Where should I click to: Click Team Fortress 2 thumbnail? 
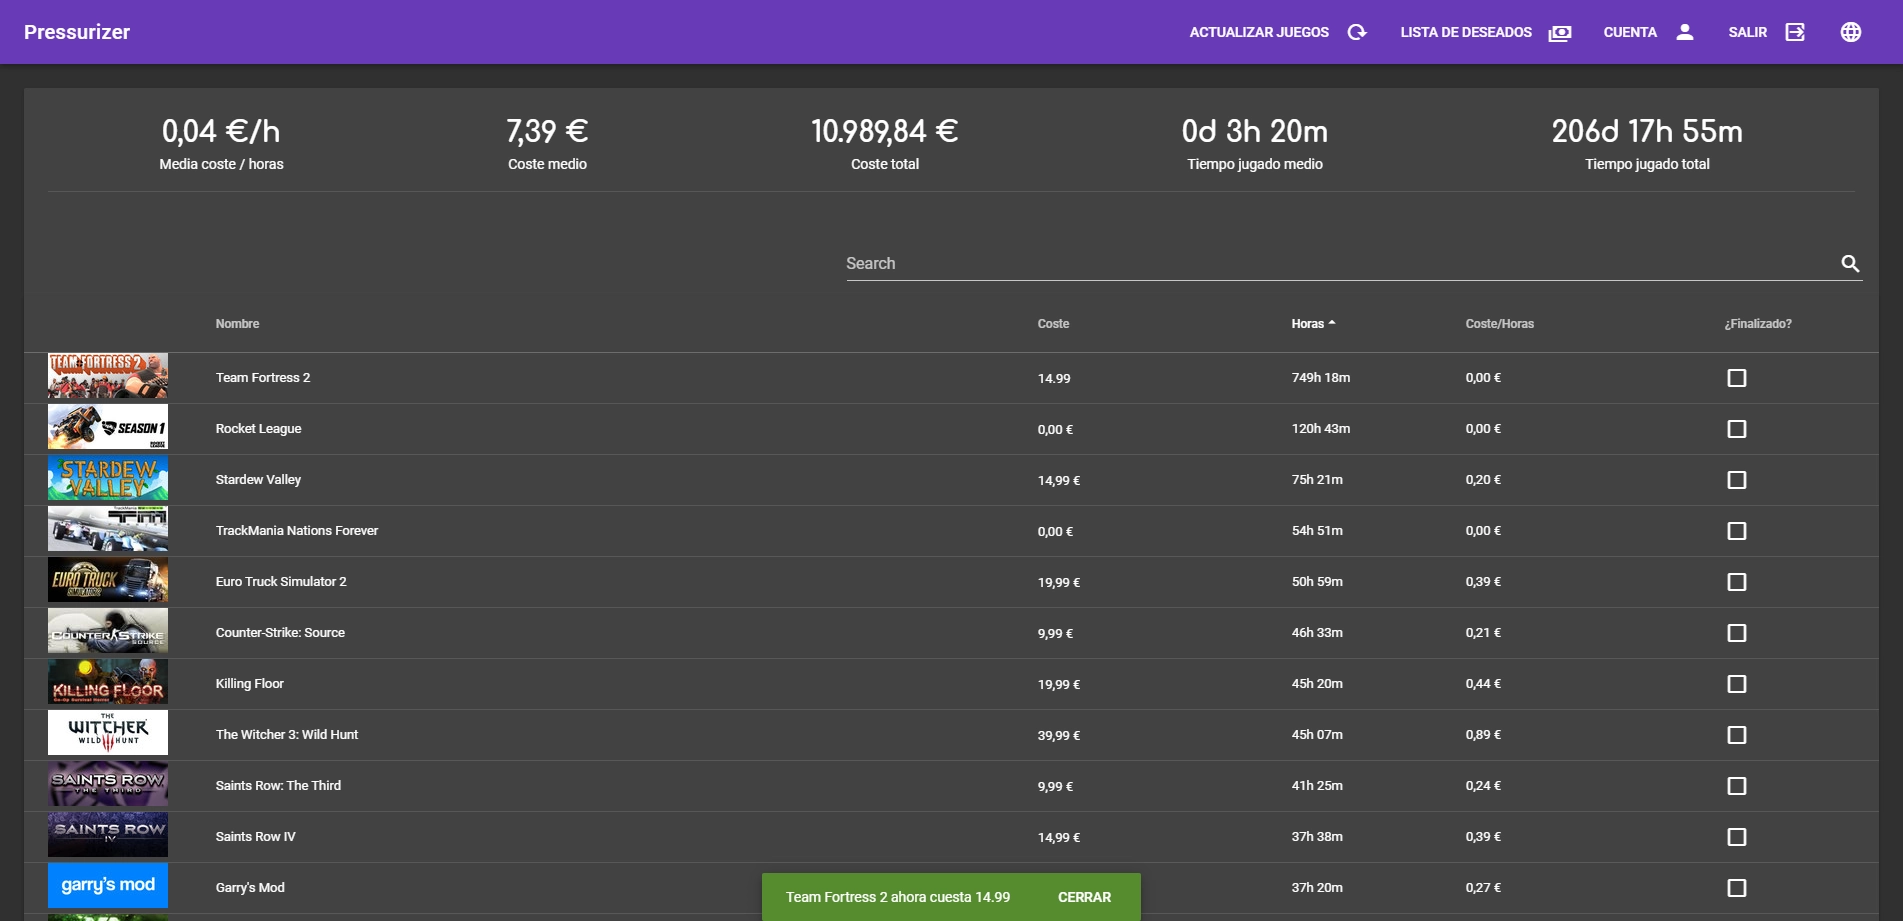coord(108,376)
